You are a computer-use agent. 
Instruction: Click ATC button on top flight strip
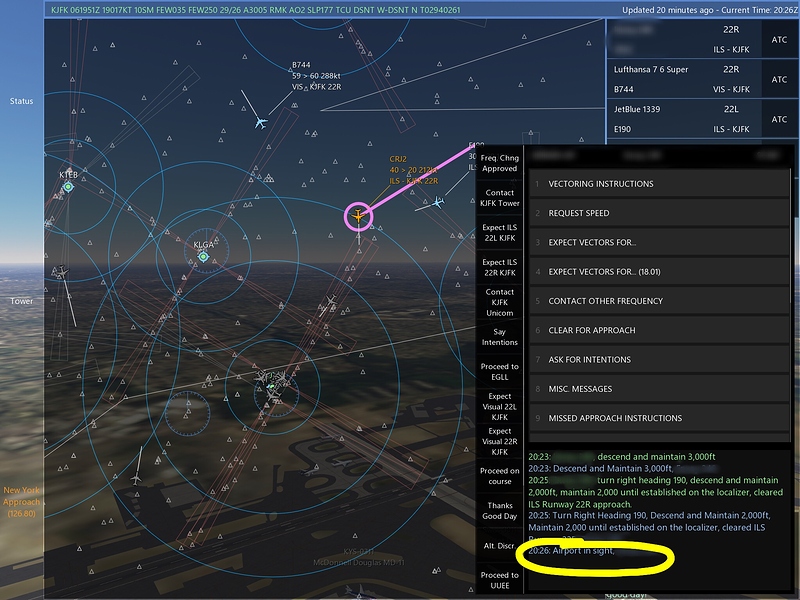(x=779, y=39)
